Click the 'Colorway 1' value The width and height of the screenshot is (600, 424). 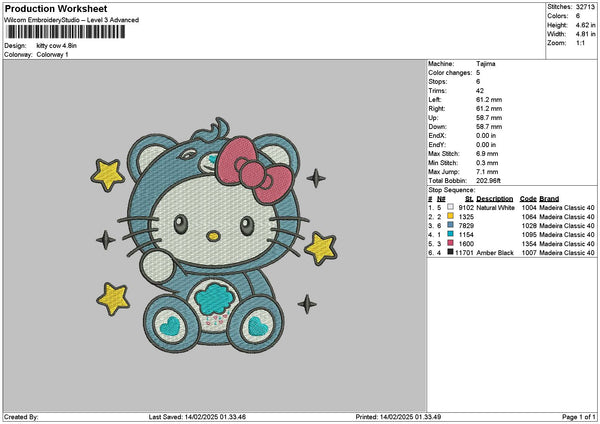point(52,55)
